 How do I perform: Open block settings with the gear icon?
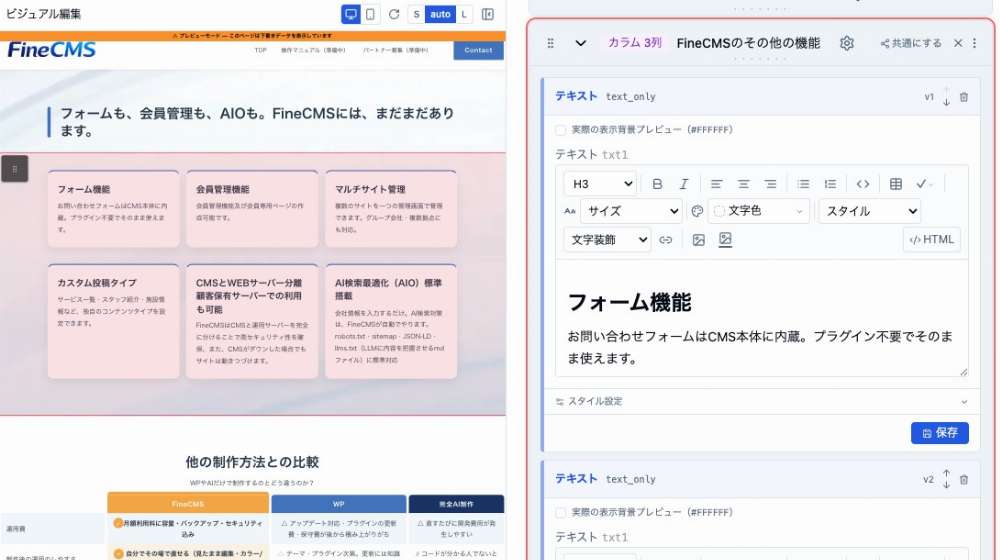point(846,43)
